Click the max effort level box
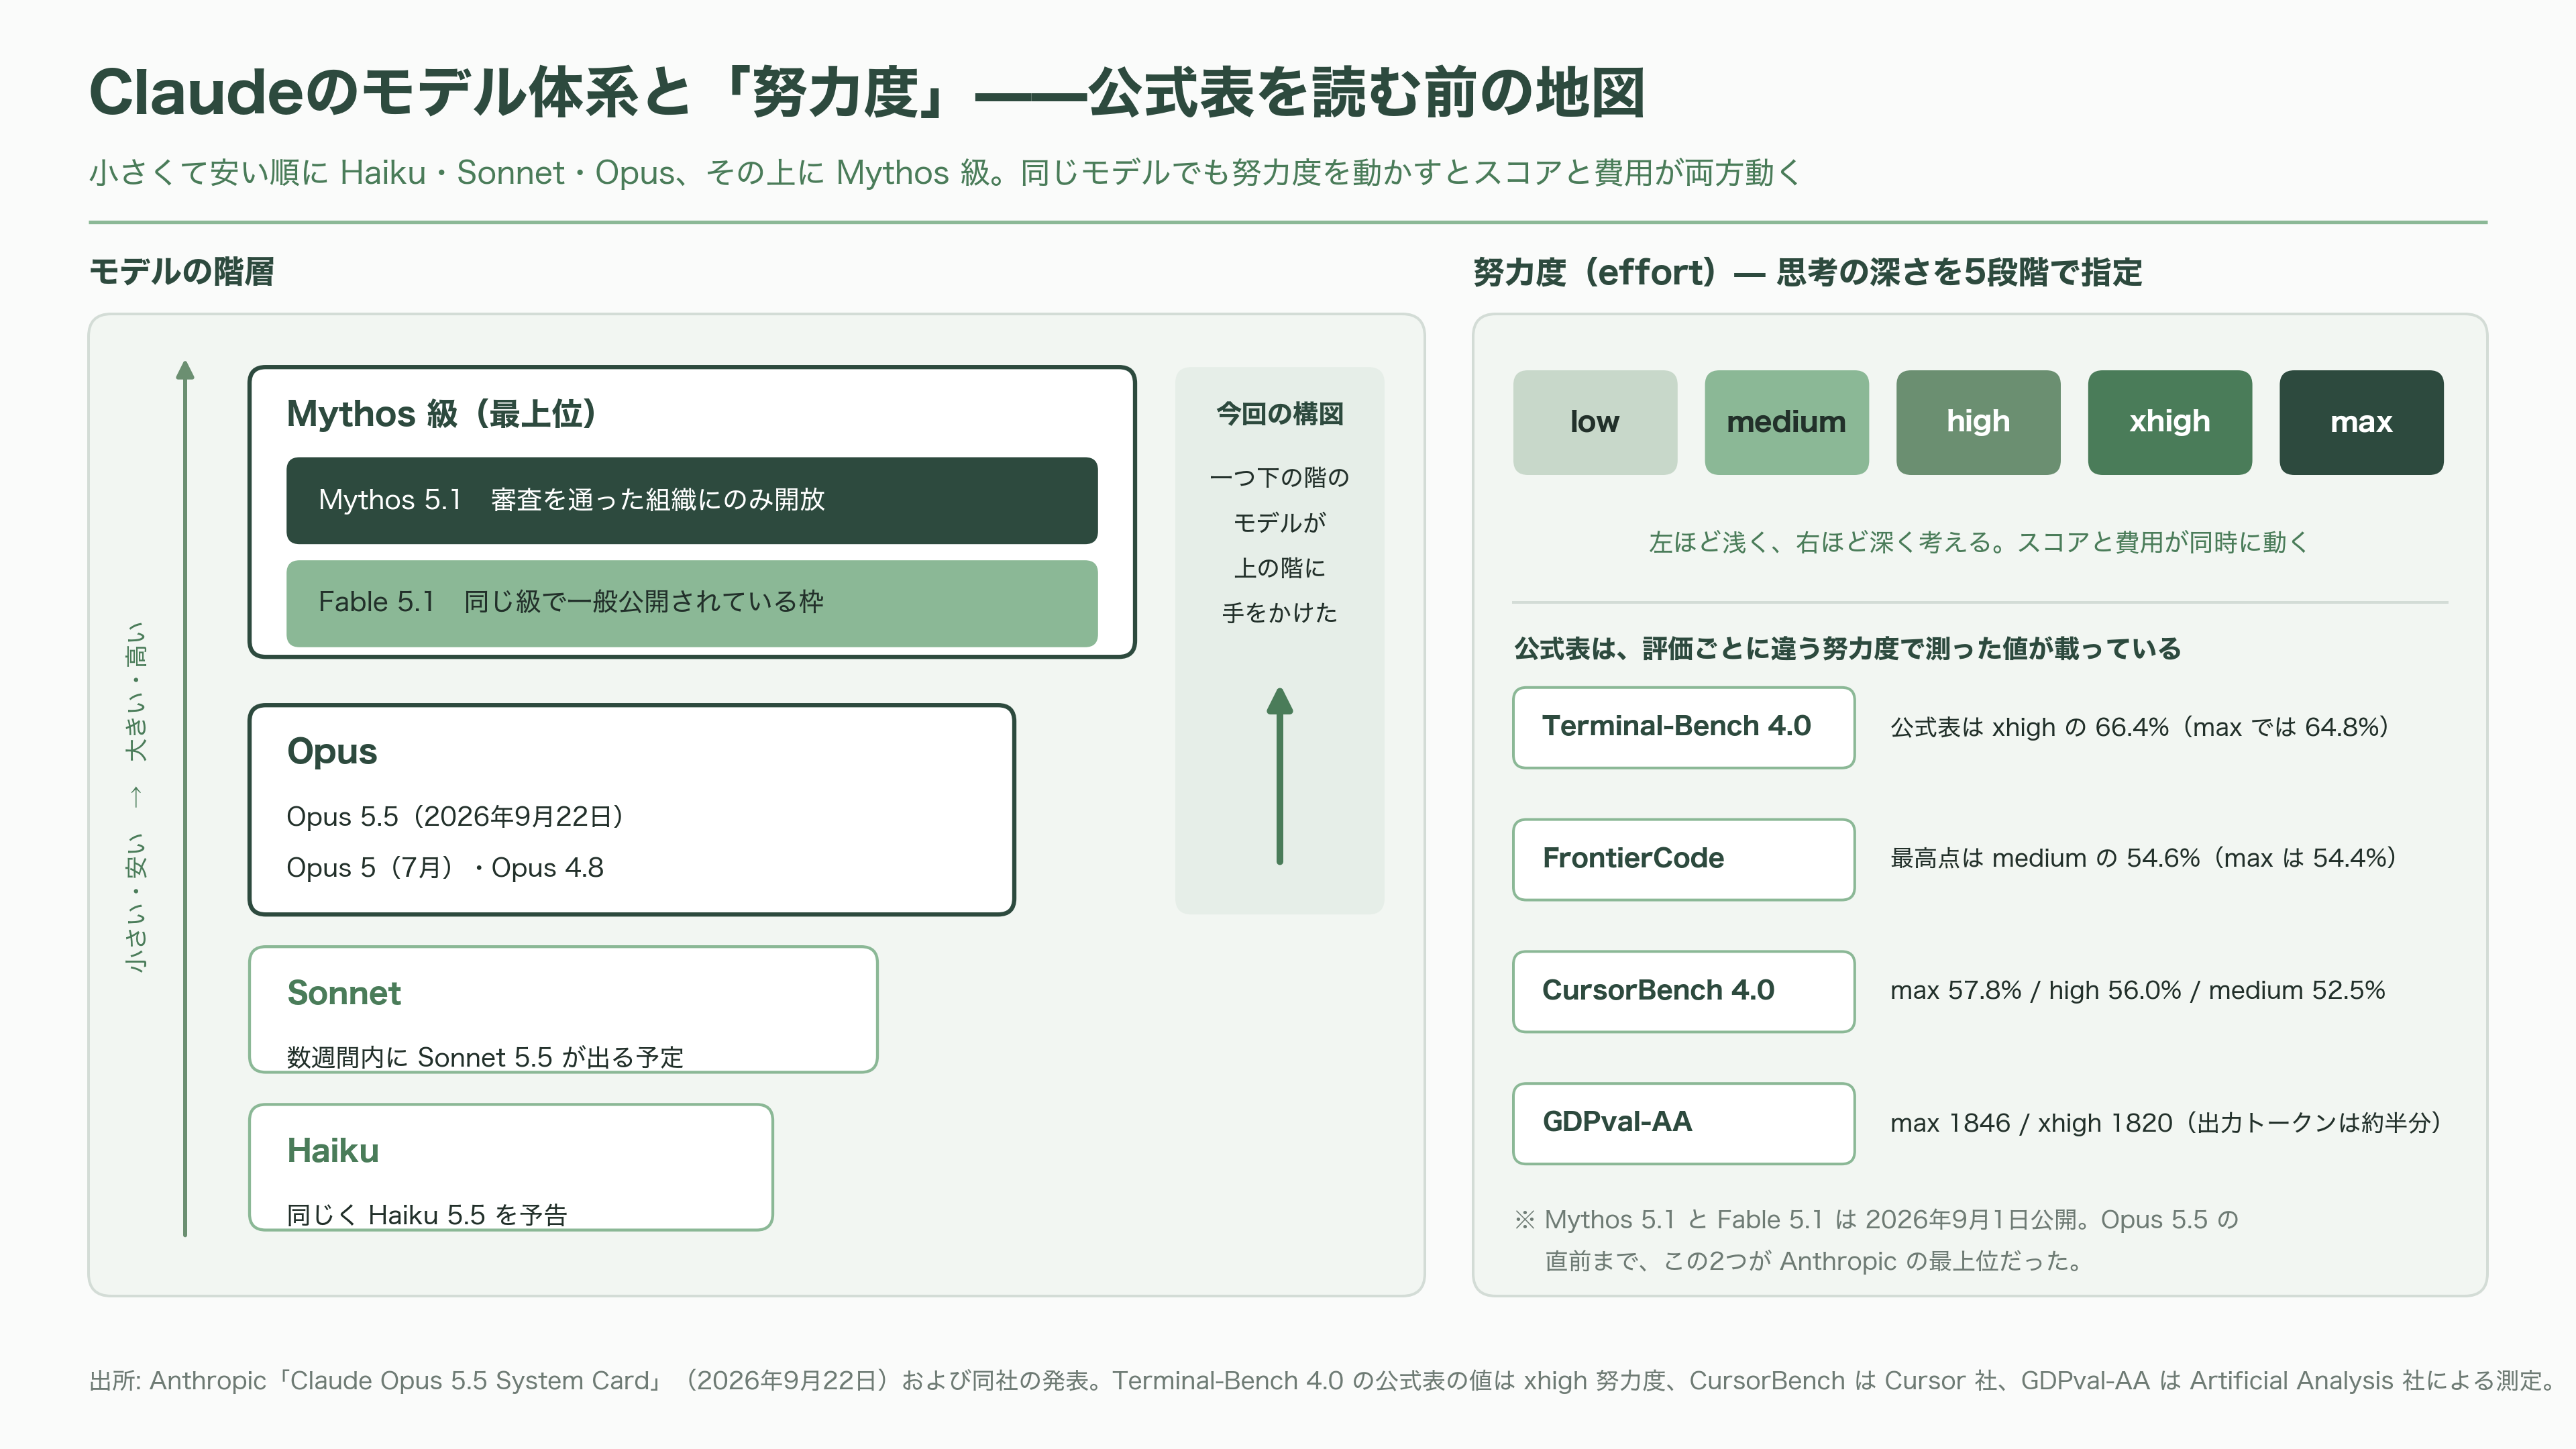This screenshot has width=2576, height=1449. [2361, 422]
